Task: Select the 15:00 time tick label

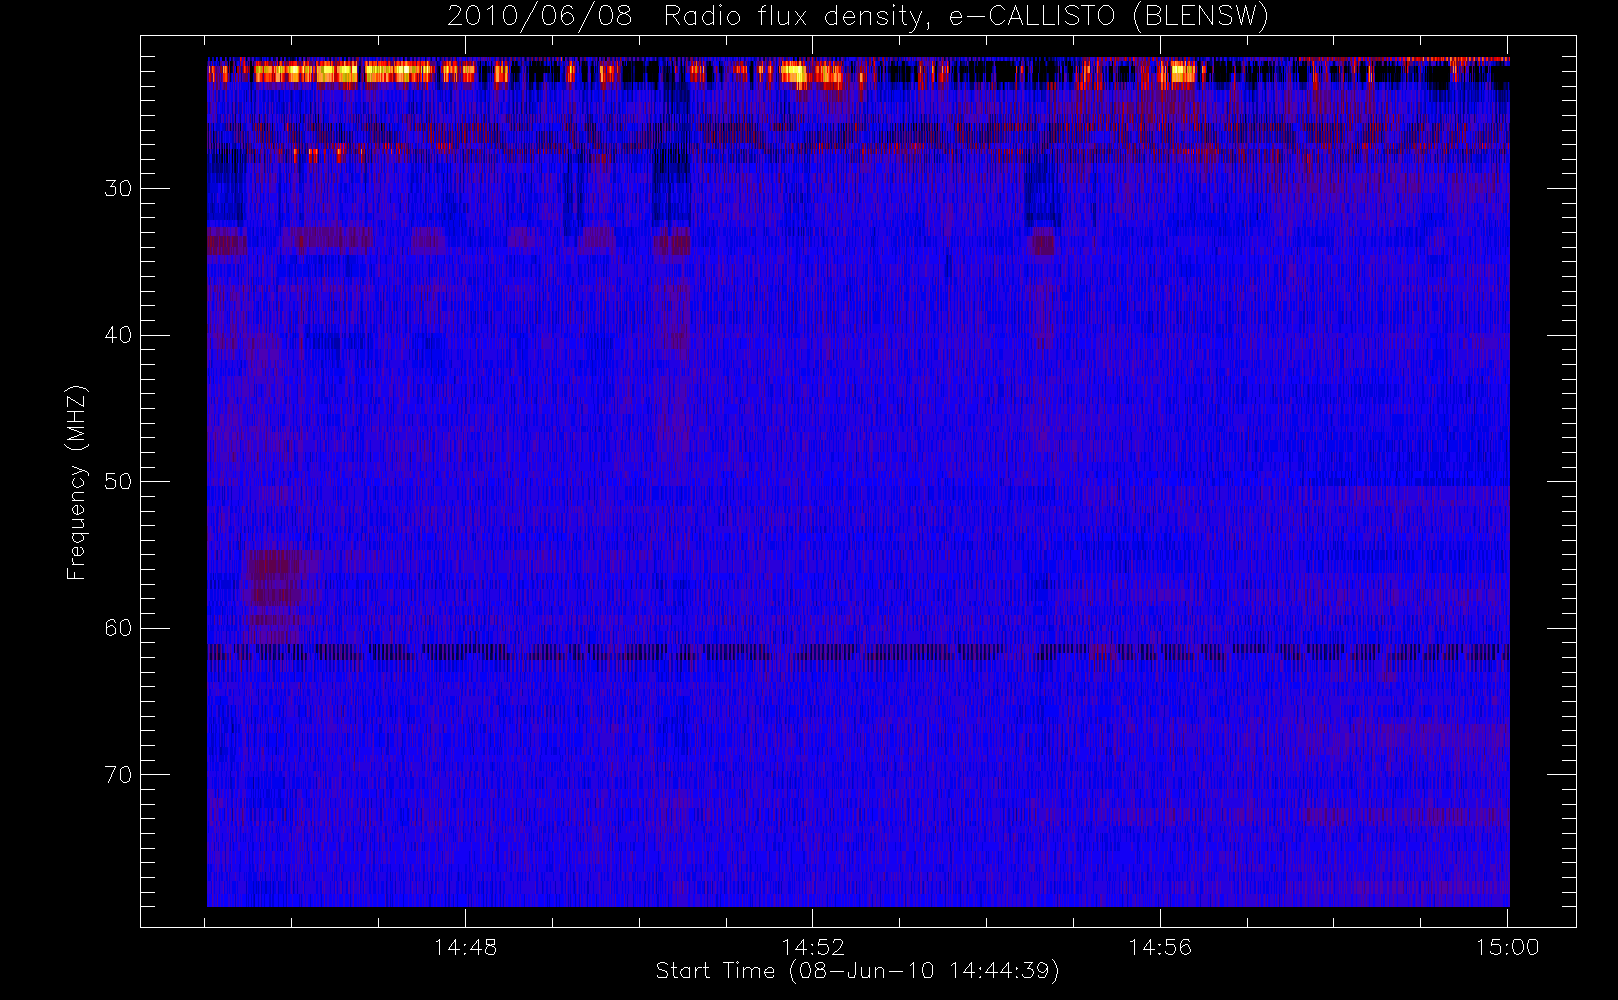Action: coord(1507,947)
